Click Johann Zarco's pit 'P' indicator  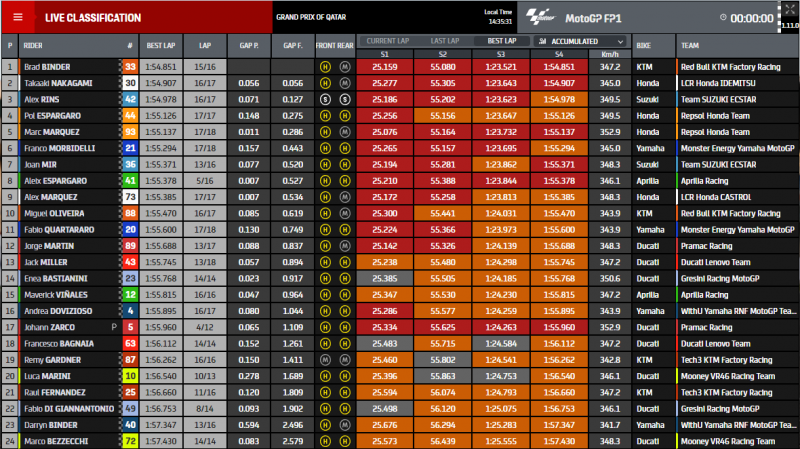pos(115,327)
